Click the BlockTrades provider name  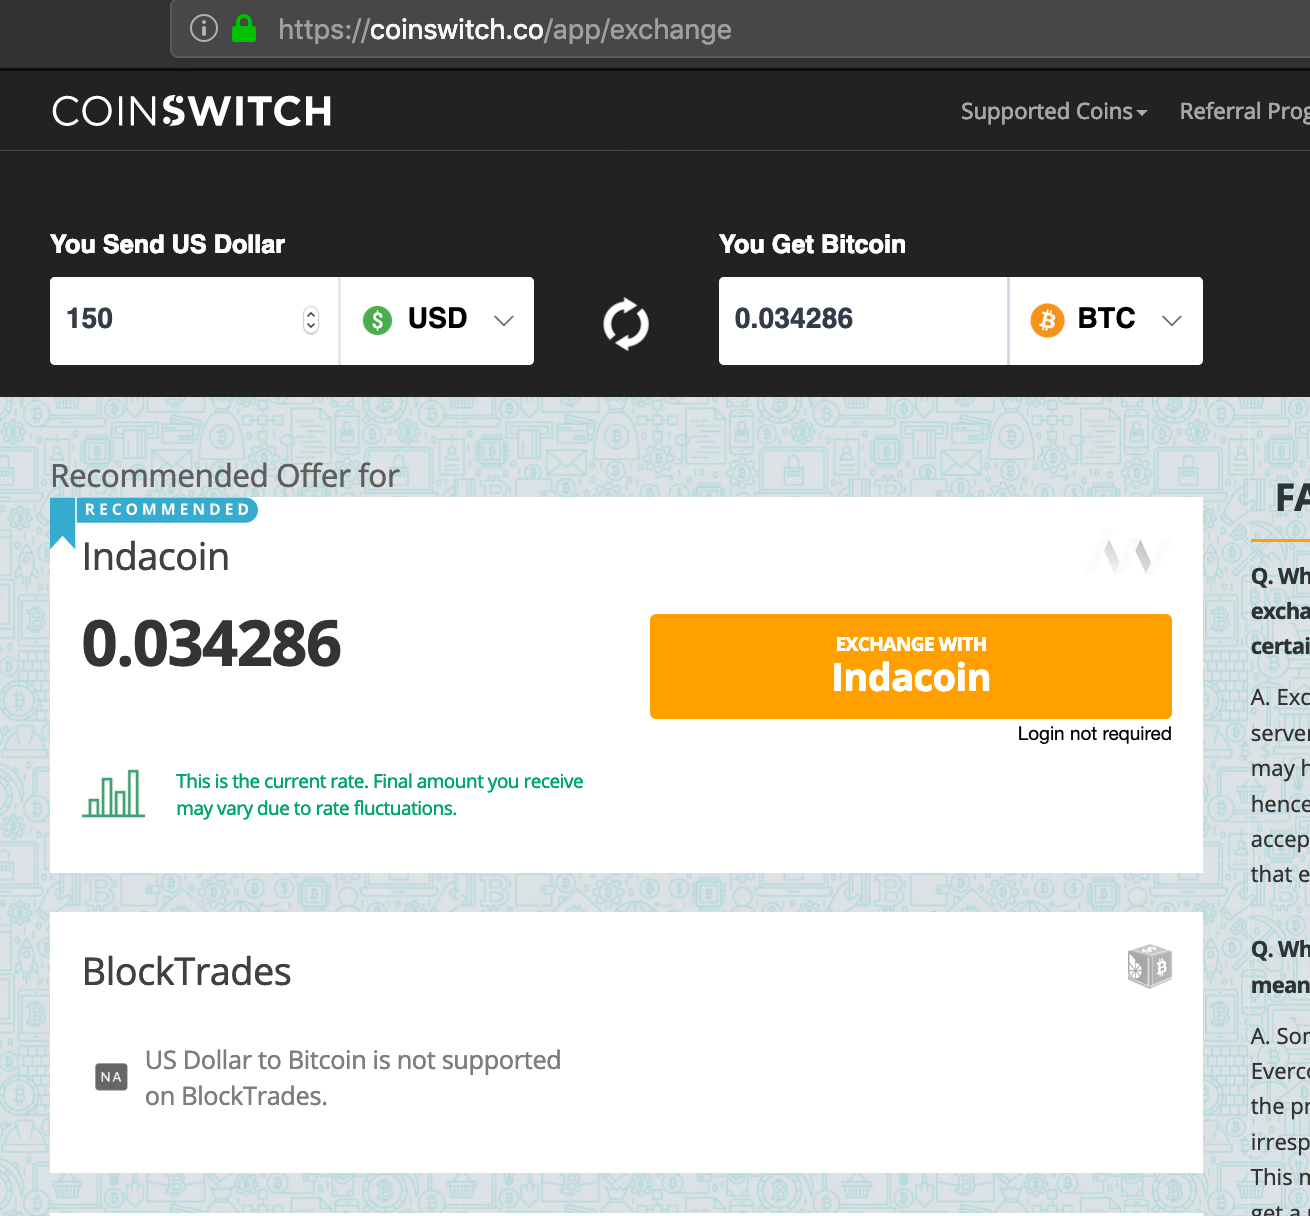(x=187, y=972)
